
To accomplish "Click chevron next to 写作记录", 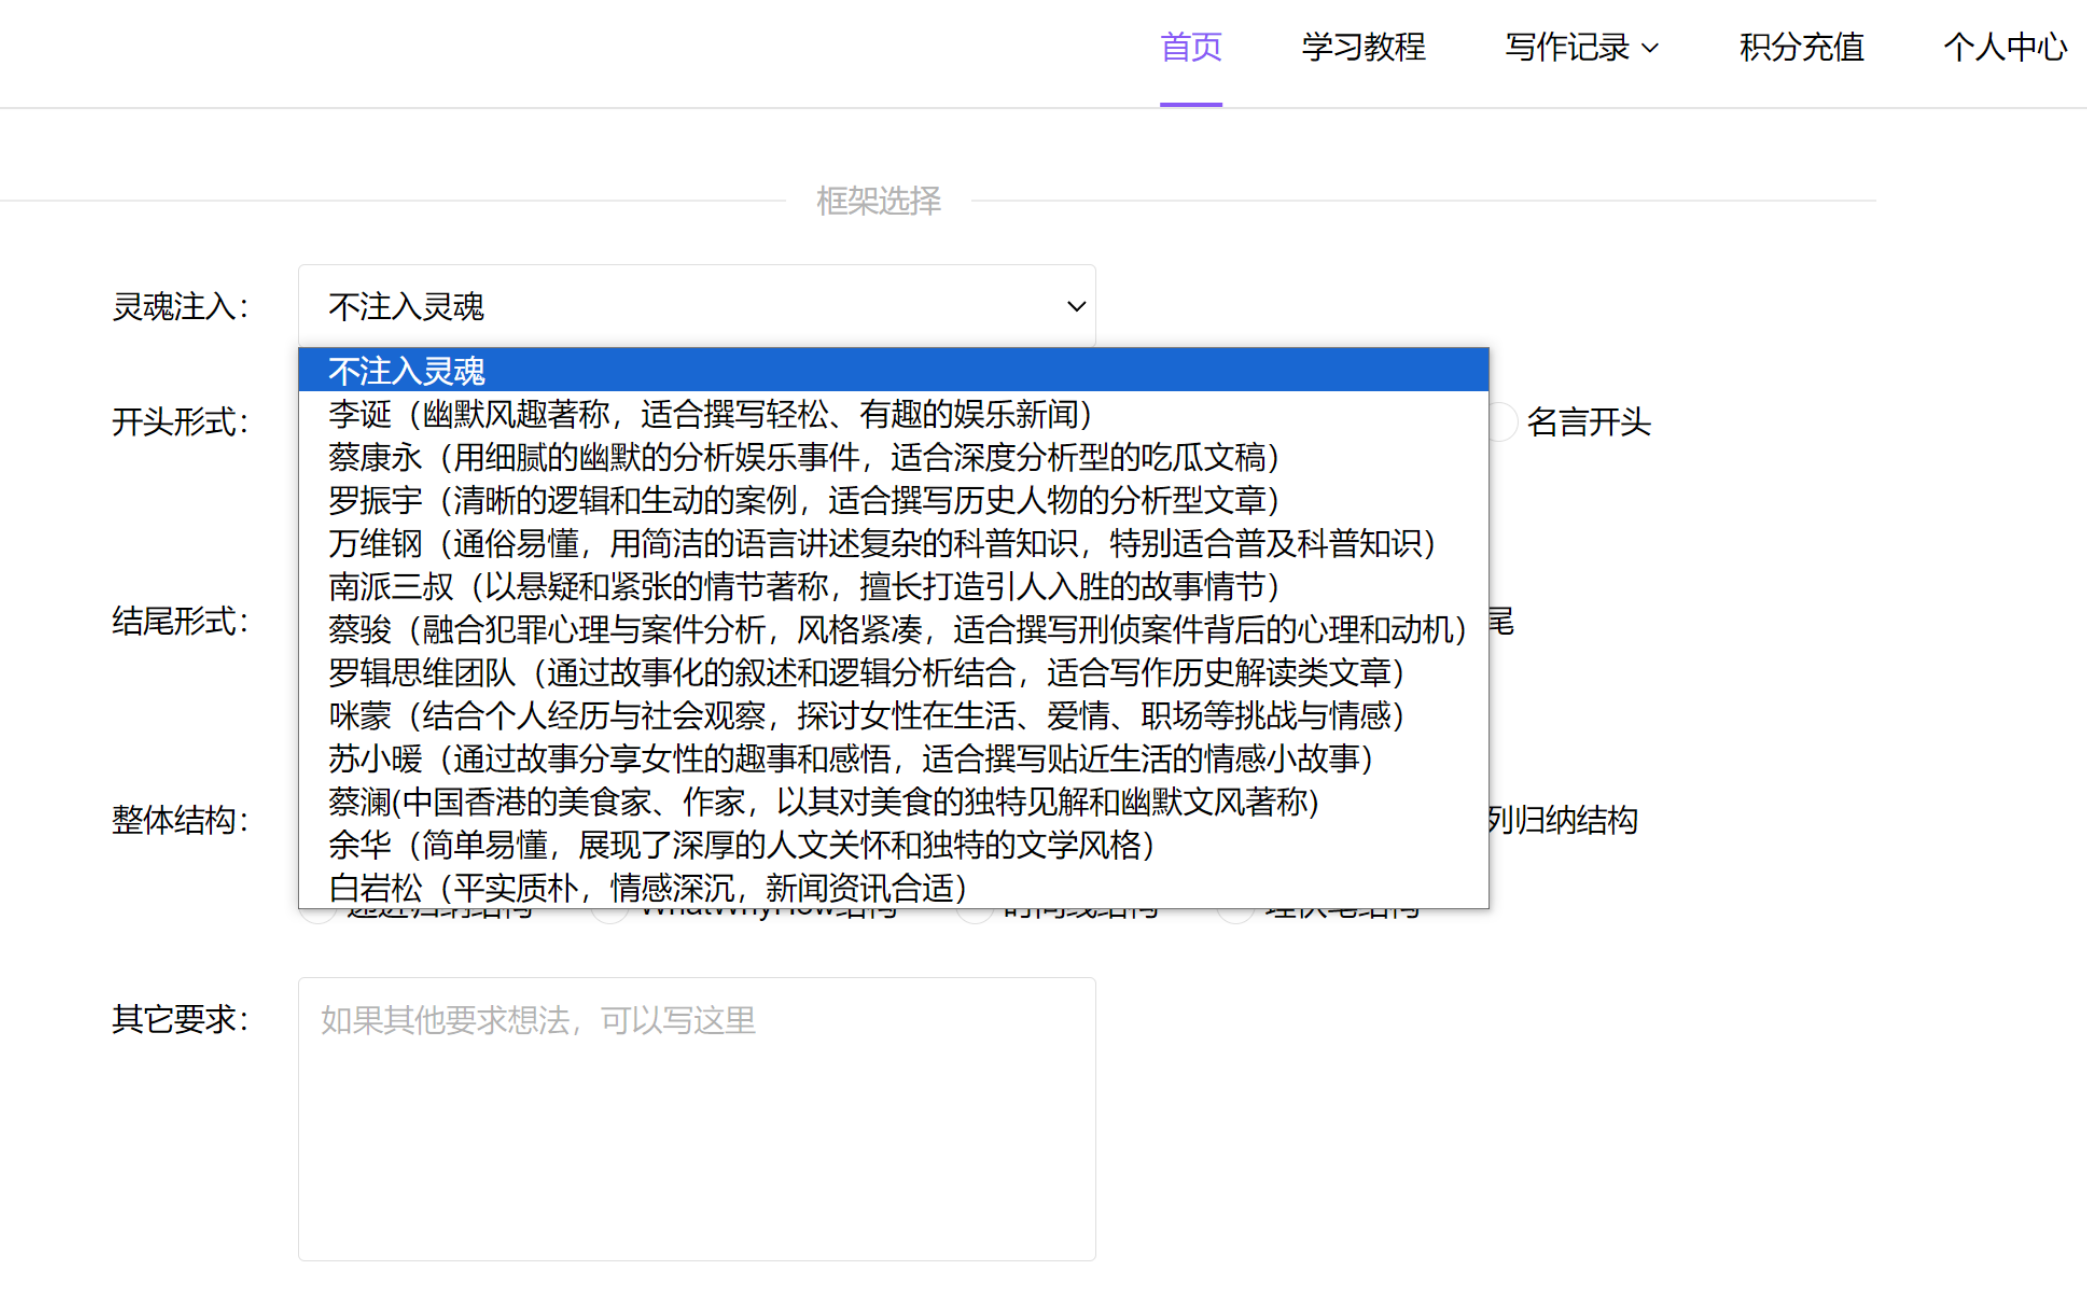I will point(1651,48).
